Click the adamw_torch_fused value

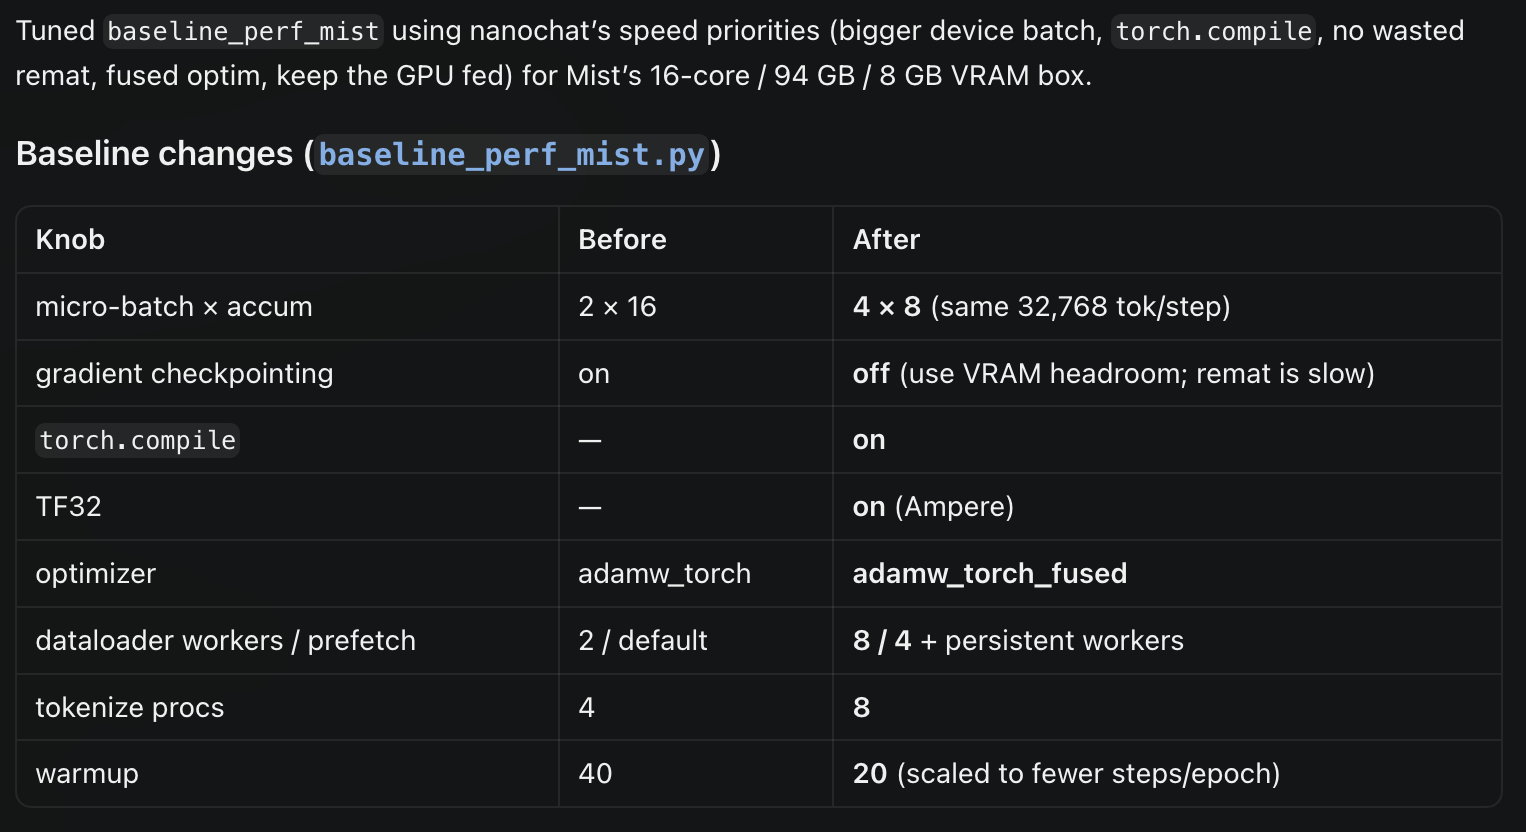(x=990, y=574)
